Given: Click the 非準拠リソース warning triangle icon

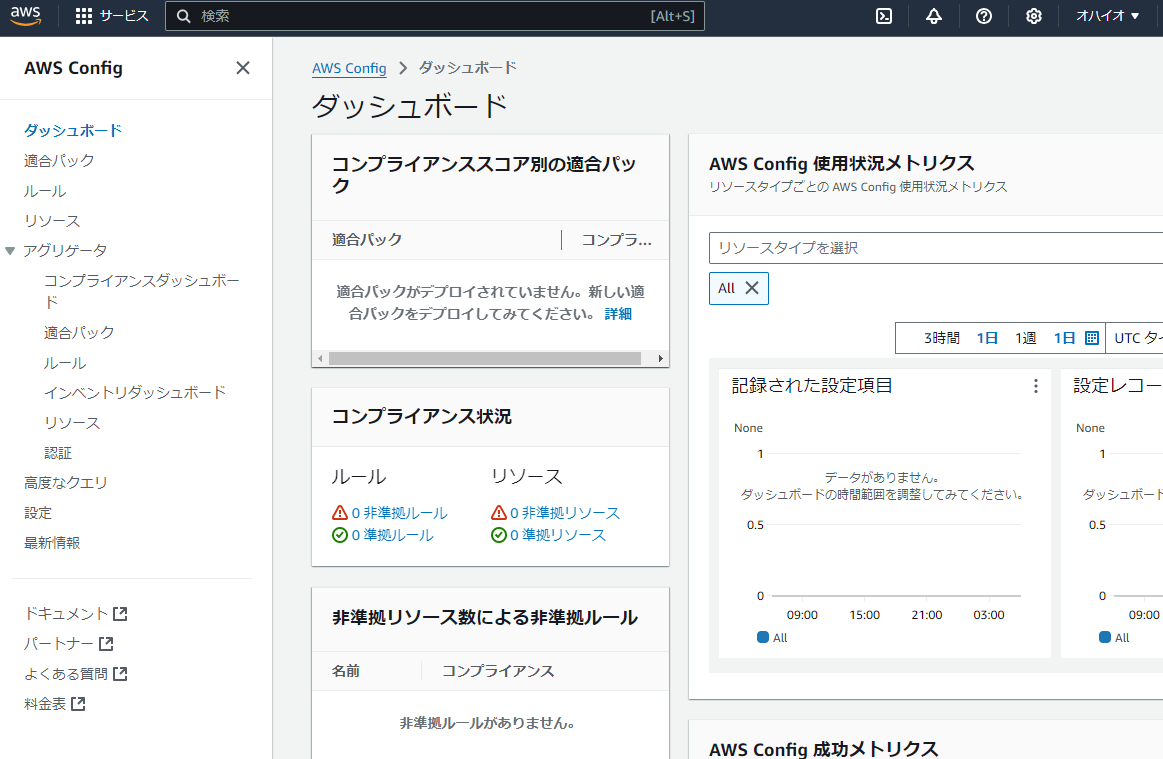Looking at the screenshot, I should [x=498, y=513].
